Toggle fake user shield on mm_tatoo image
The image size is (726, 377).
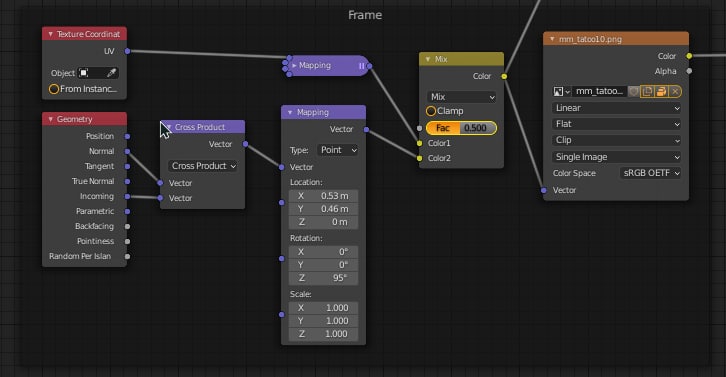coord(633,92)
